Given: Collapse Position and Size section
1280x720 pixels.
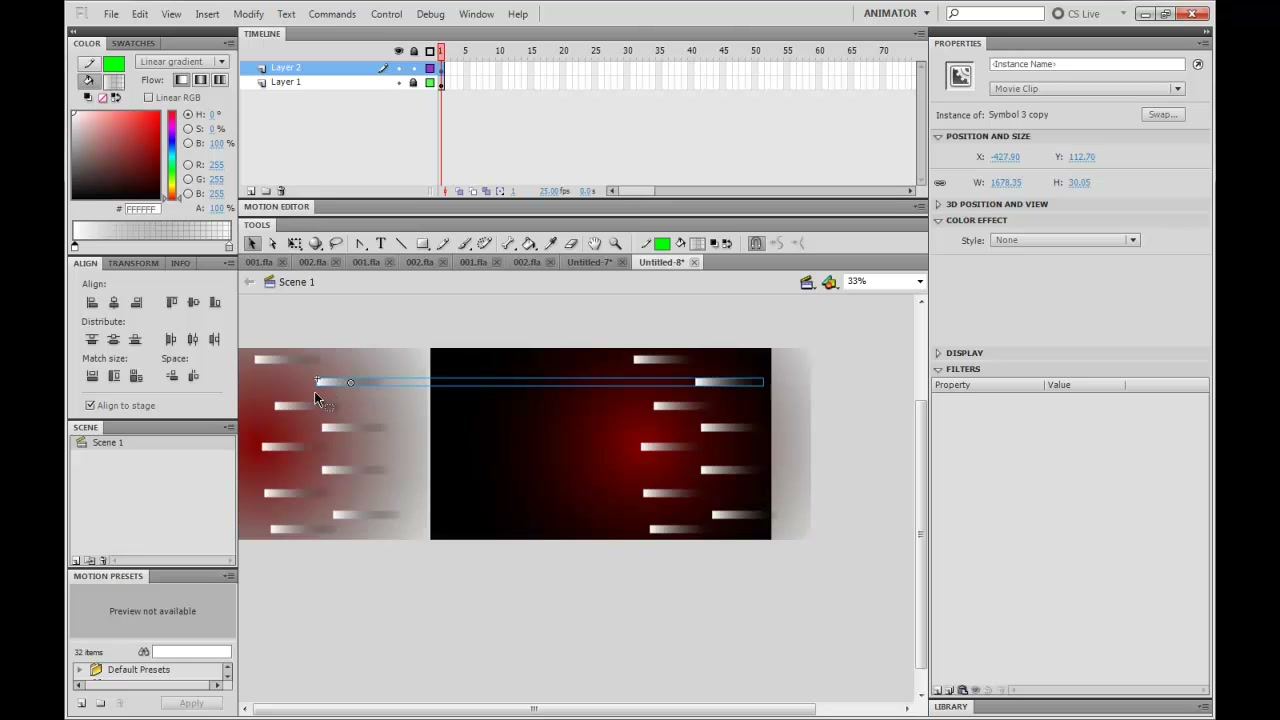Looking at the screenshot, I should click(938, 136).
